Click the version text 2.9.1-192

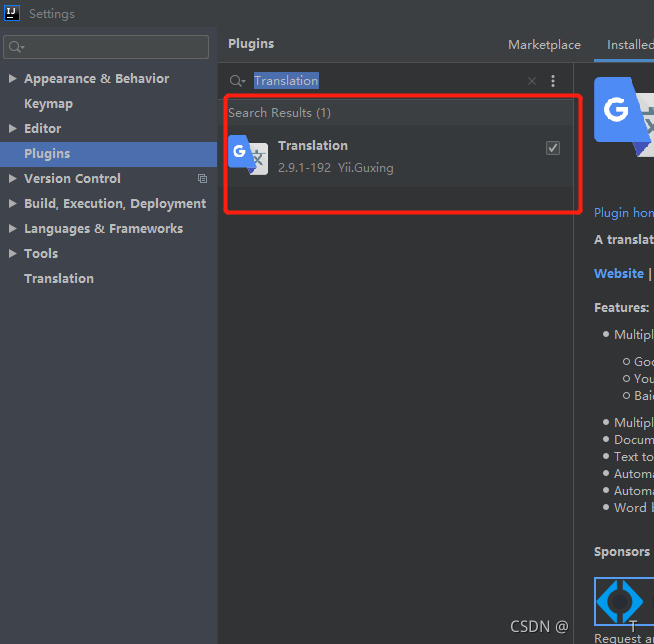304,168
